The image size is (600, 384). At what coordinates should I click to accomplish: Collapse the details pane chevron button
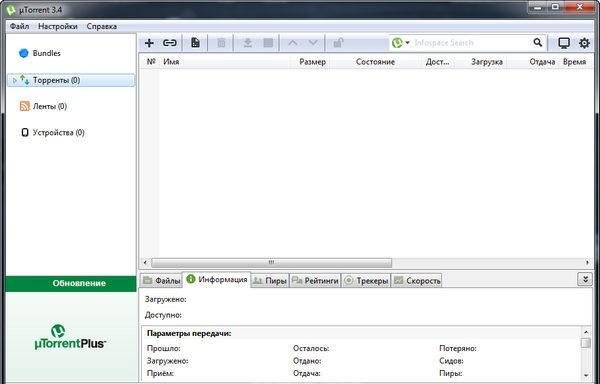tap(585, 279)
